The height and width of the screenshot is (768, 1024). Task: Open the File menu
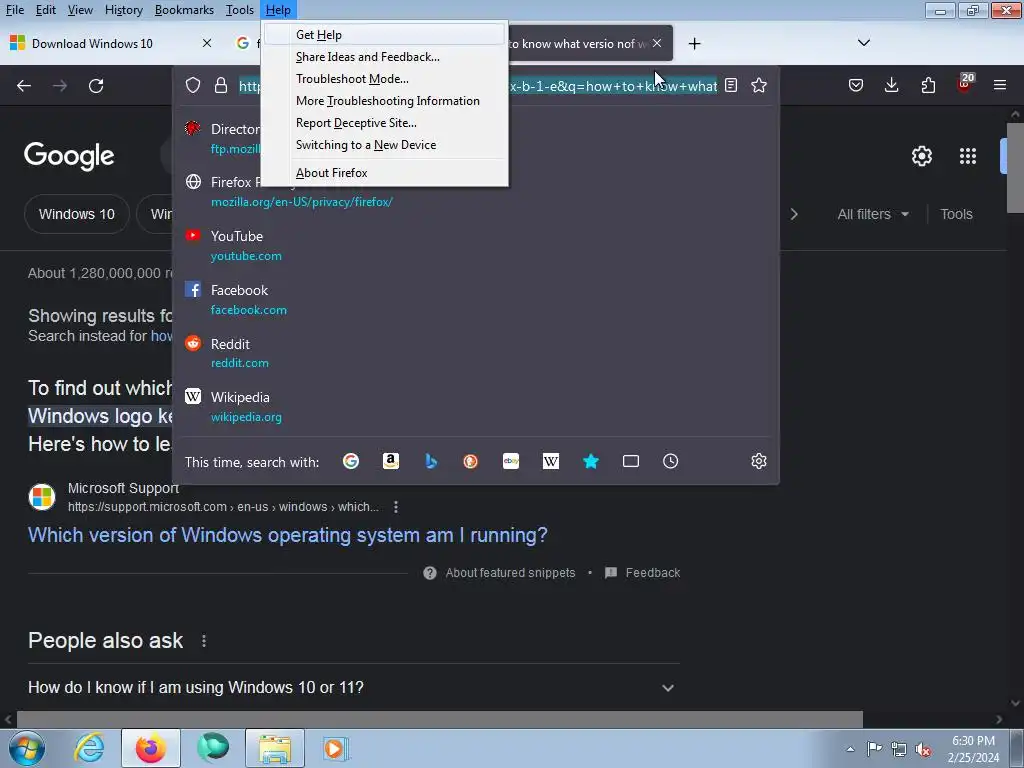(14, 10)
